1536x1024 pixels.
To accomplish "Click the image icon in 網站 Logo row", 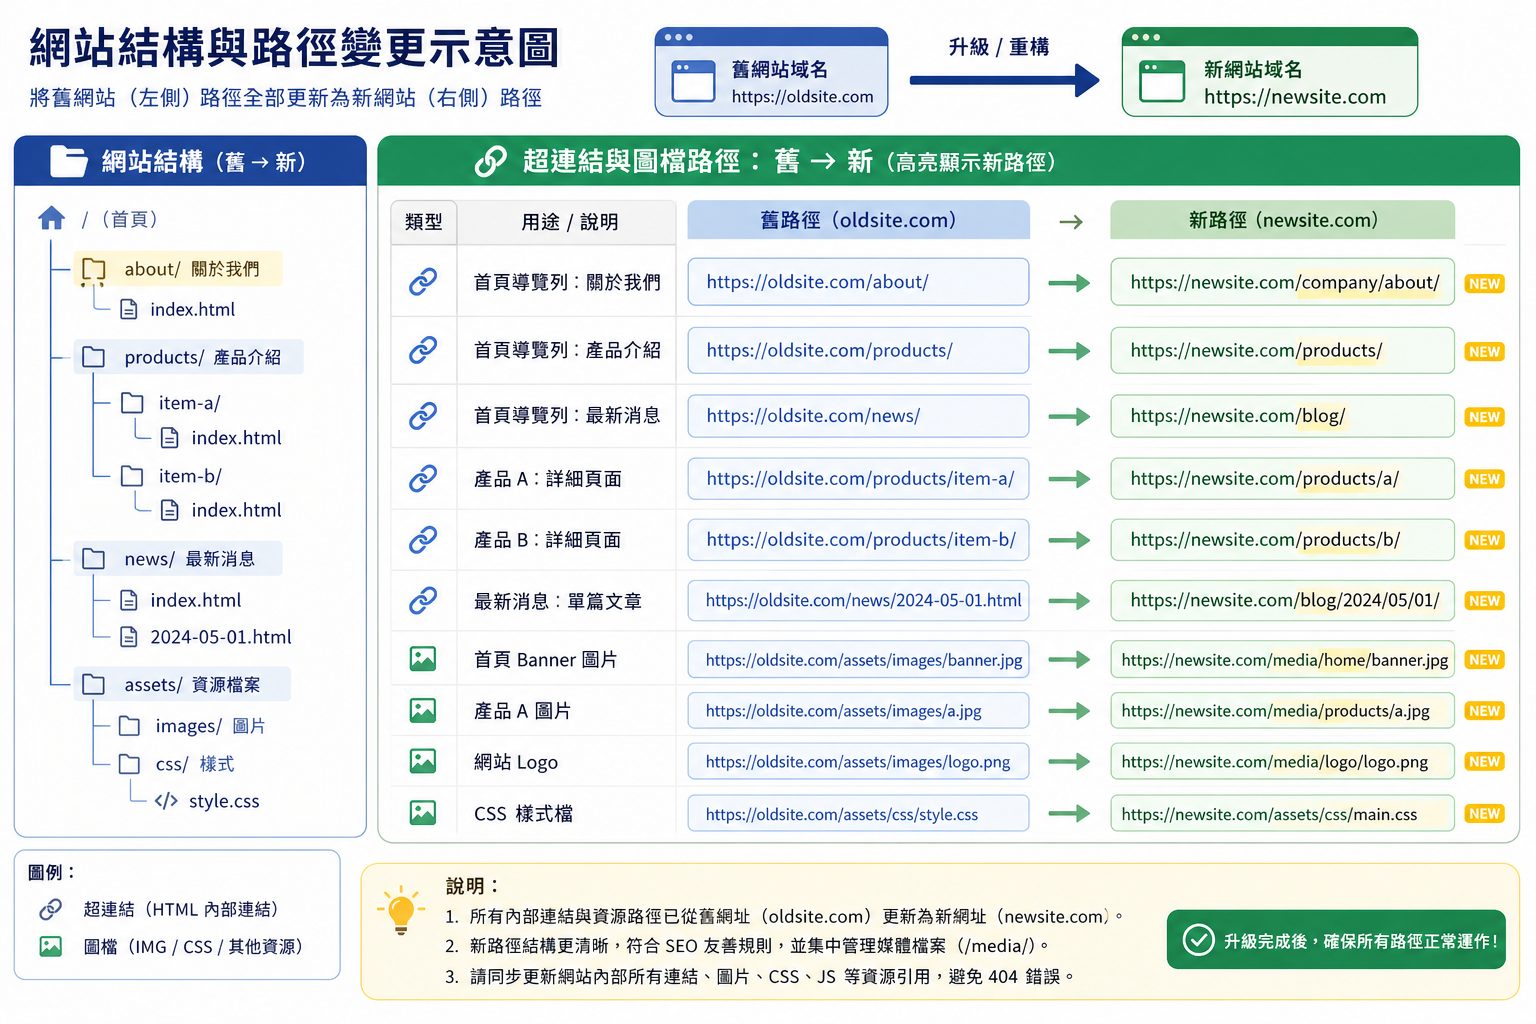I will click(x=423, y=761).
